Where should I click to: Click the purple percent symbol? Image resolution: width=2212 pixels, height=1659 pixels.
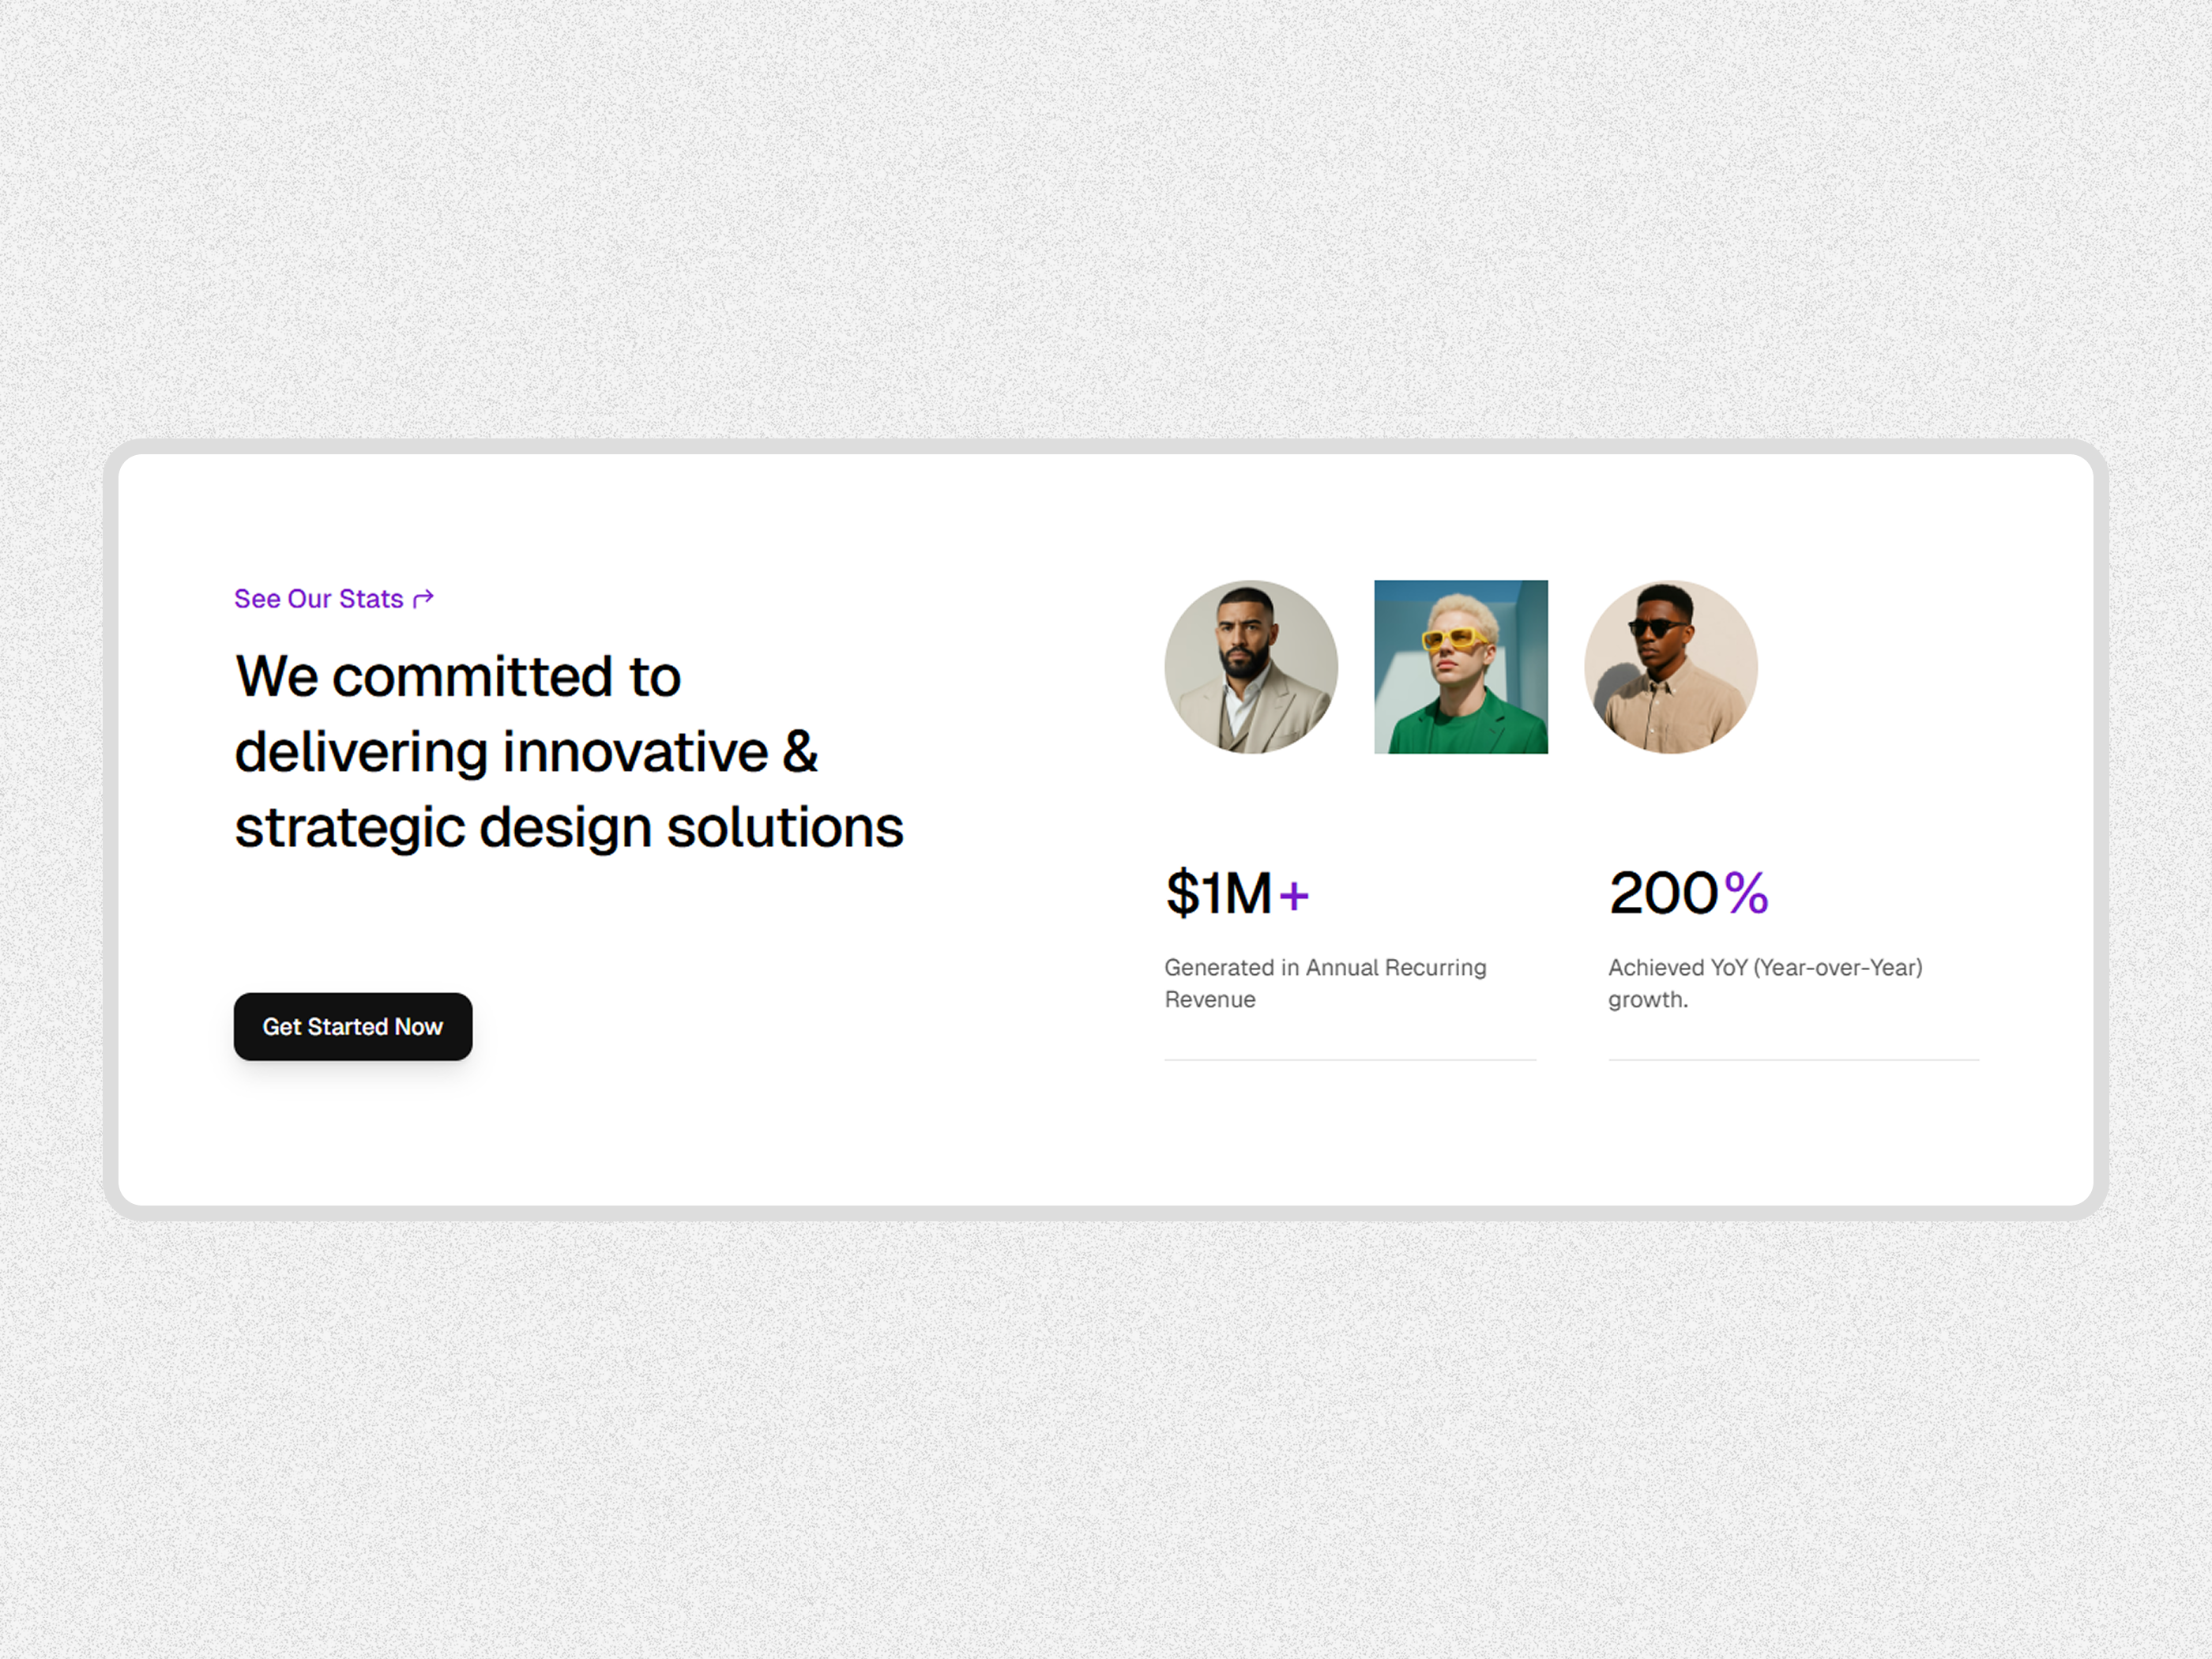pos(1746,893)
